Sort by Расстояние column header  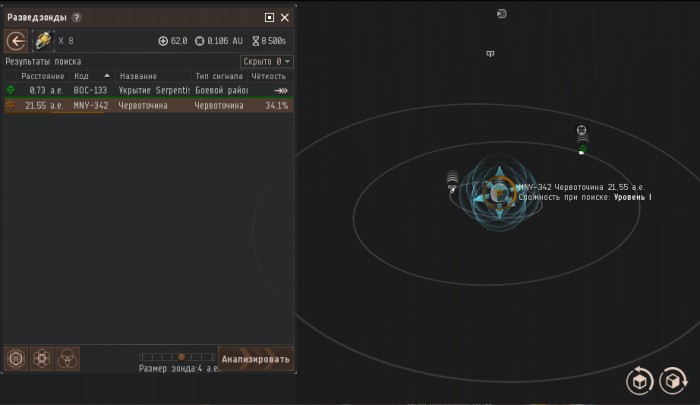(43, 76)
